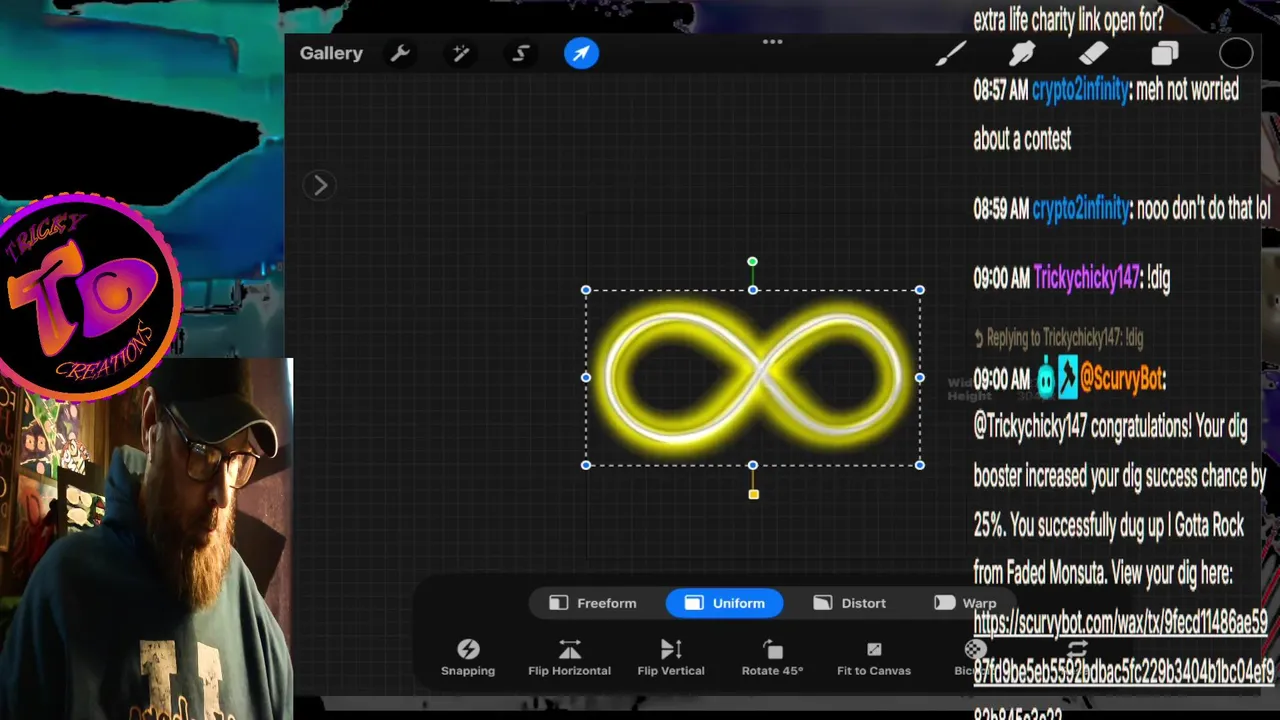Return to the Gallery
1280x720 pixels.
click(x=331, y=53)
